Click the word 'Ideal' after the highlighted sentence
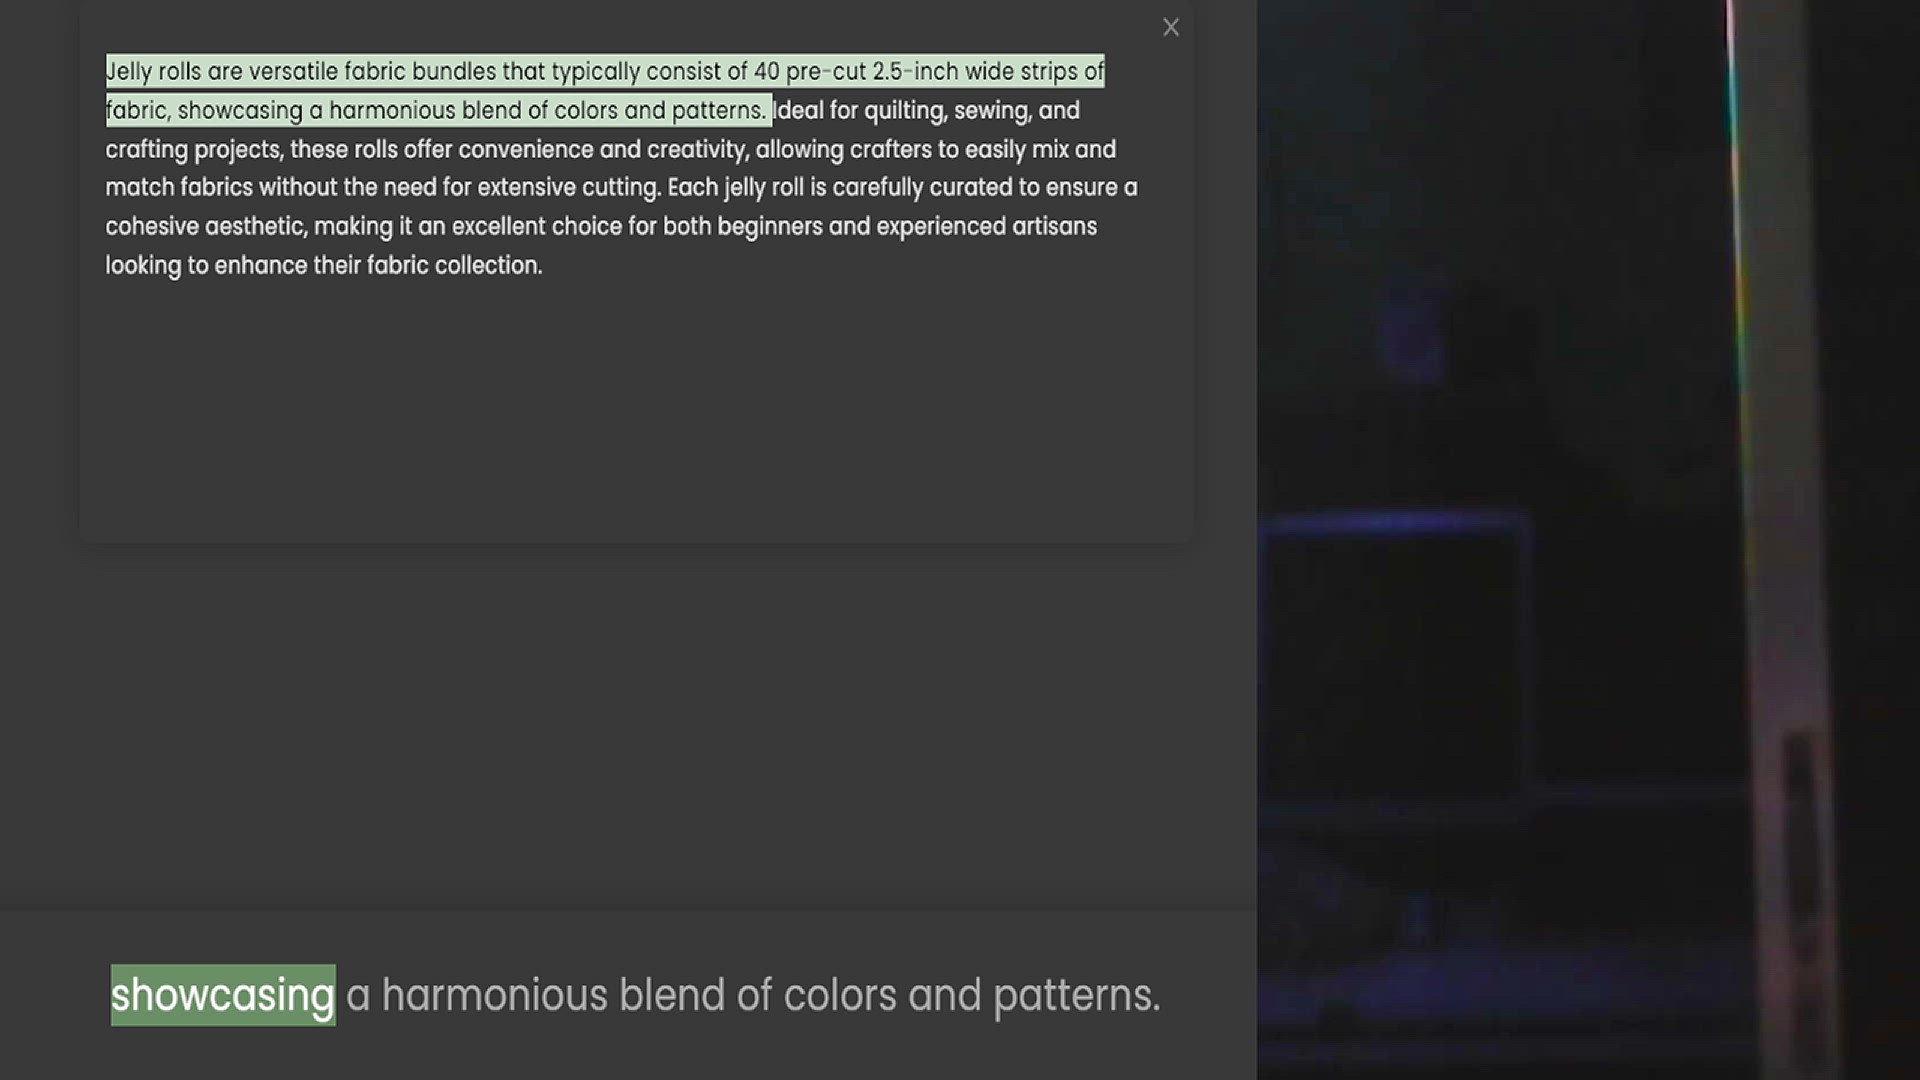 pos(799,111)
